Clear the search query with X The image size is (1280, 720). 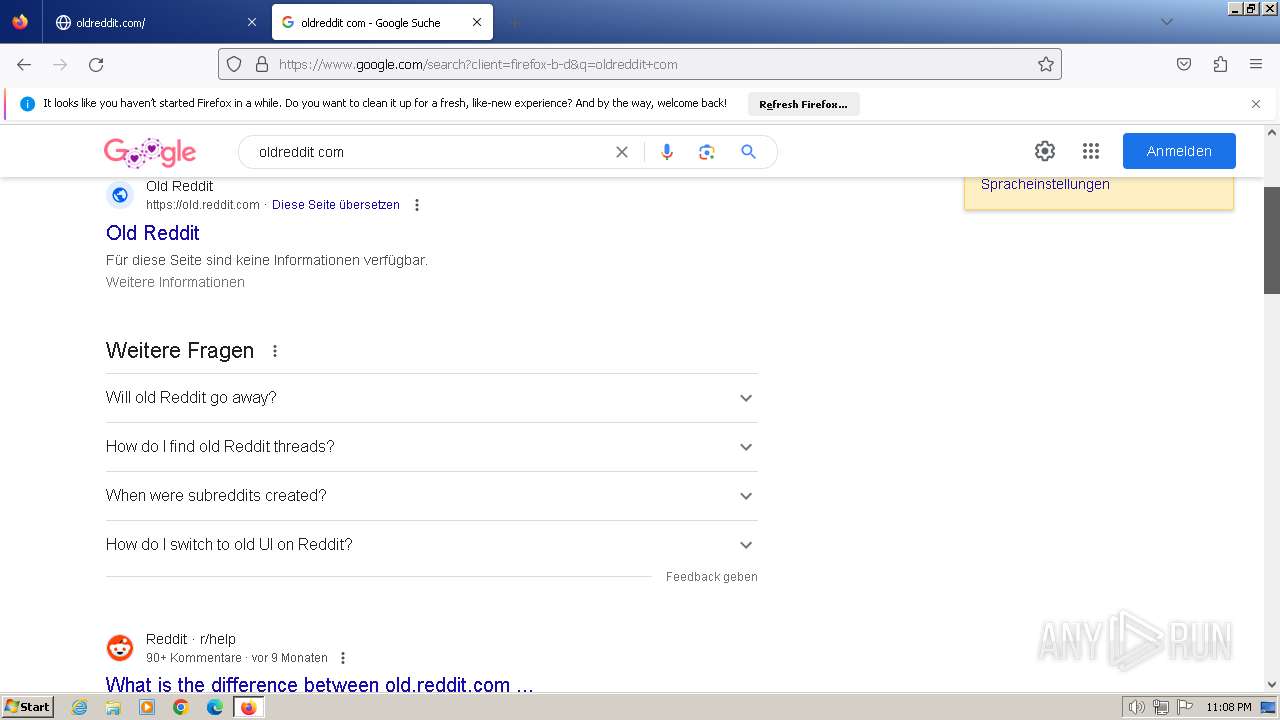coord(622,152)
